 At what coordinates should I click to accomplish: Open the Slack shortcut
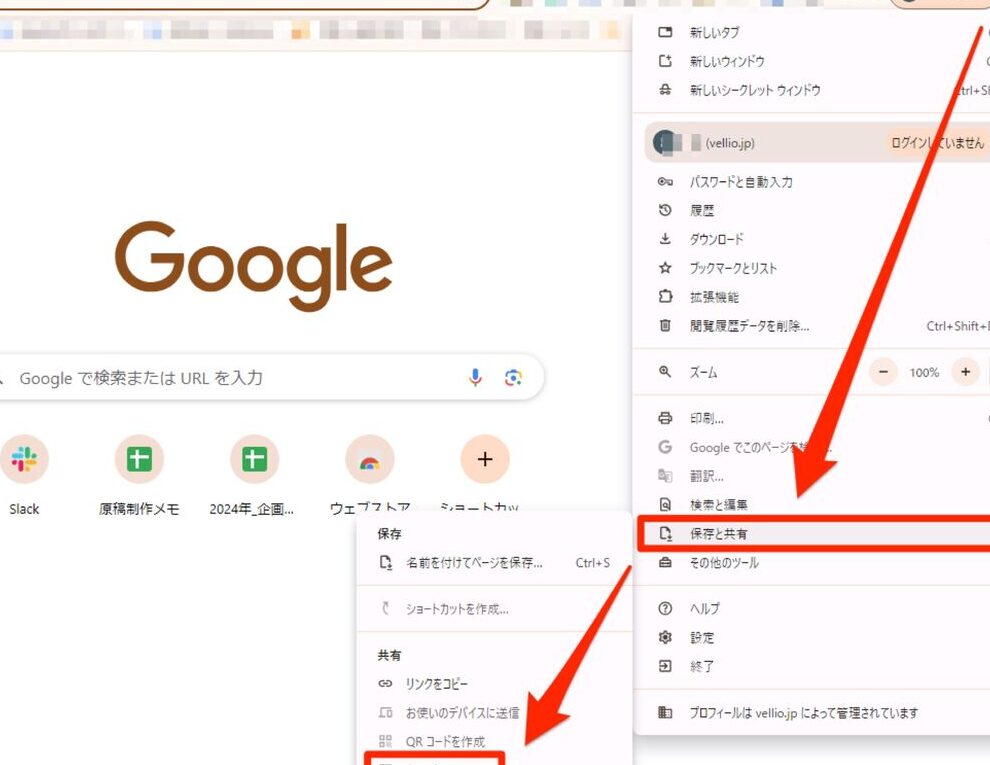pos(24,459)
